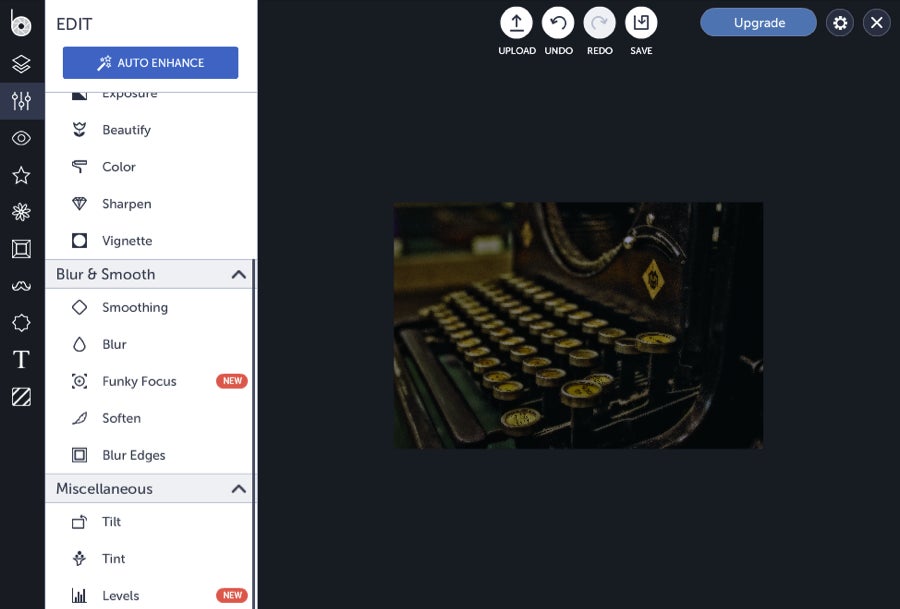Click the Levels NEW badge
This screenshot has width=900, height=609.
click(x=232, y=596)
